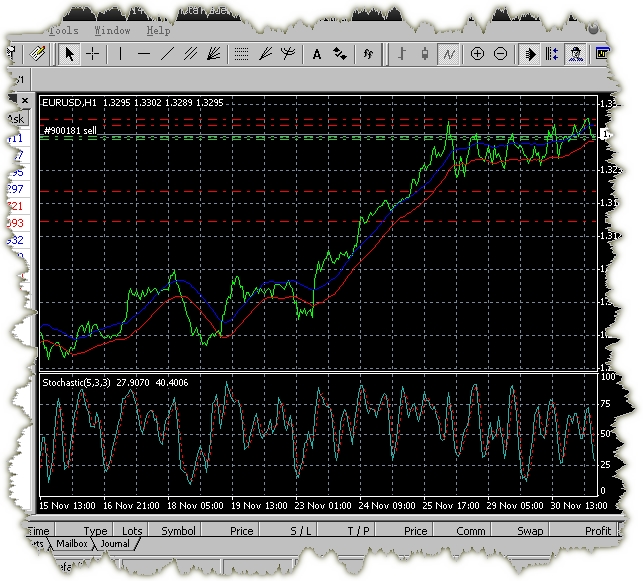The image size is (643, 581).
Task: Switch to the Mailbox tab
Action: click(72, 544)
